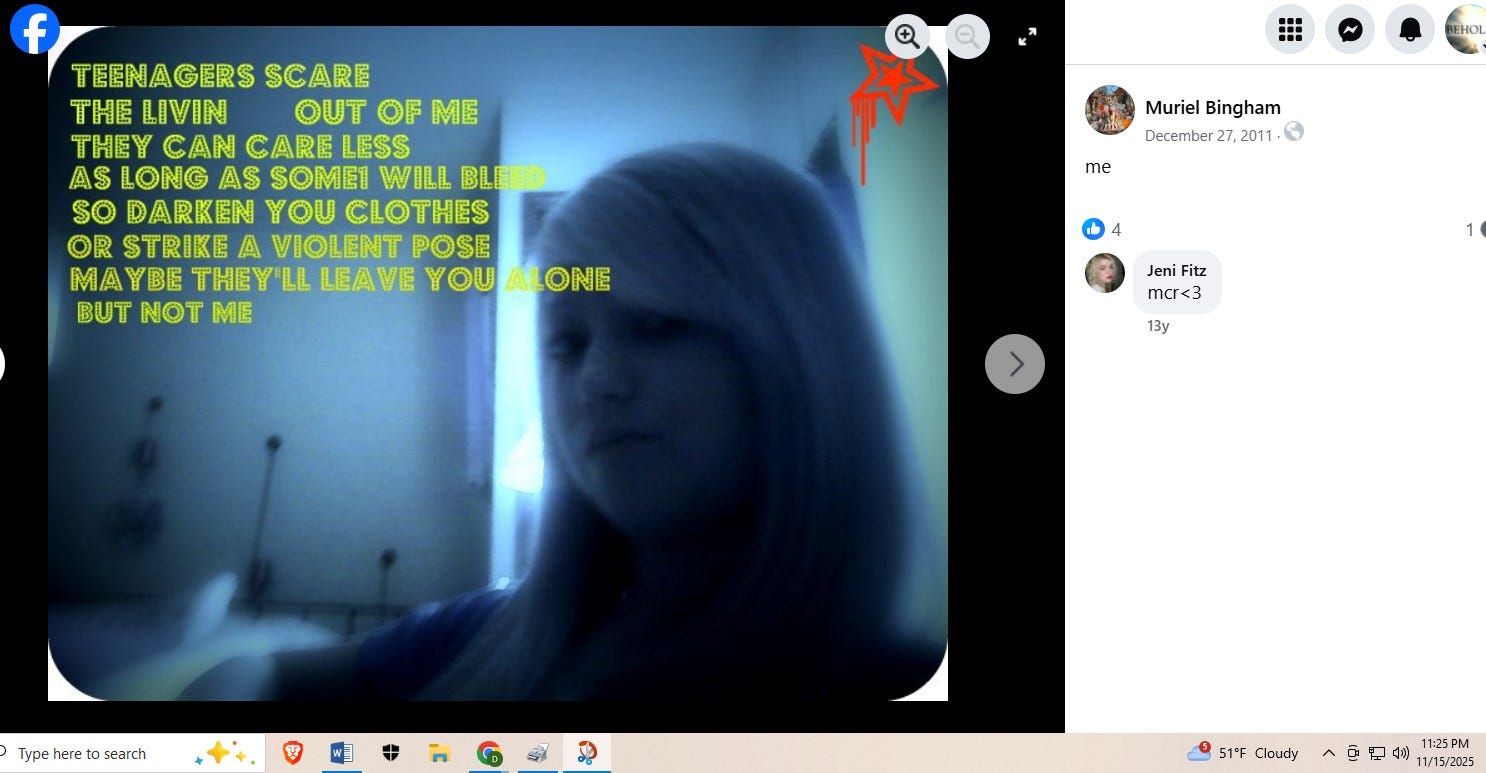
Task: Open Jeni Fitz's profile name link
Action: (x=1176, y=270)
